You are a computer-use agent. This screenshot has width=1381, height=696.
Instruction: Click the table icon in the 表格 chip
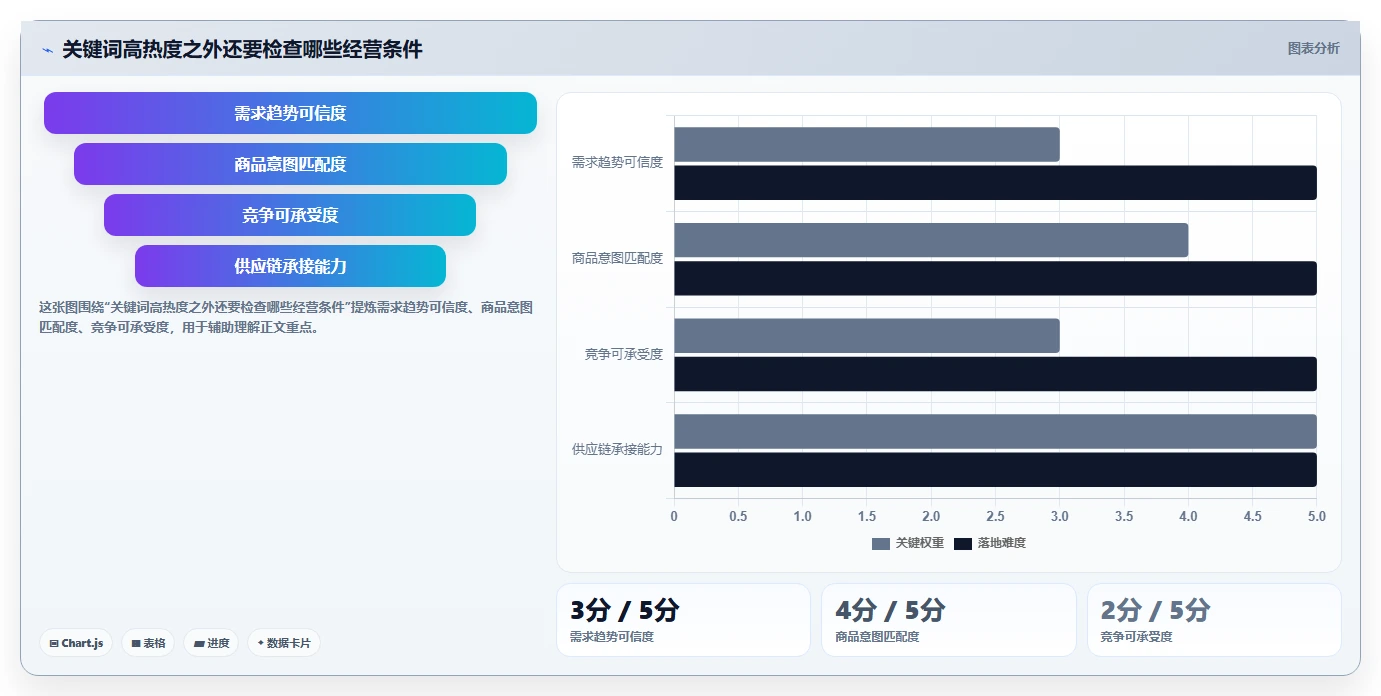pos(136,644)
